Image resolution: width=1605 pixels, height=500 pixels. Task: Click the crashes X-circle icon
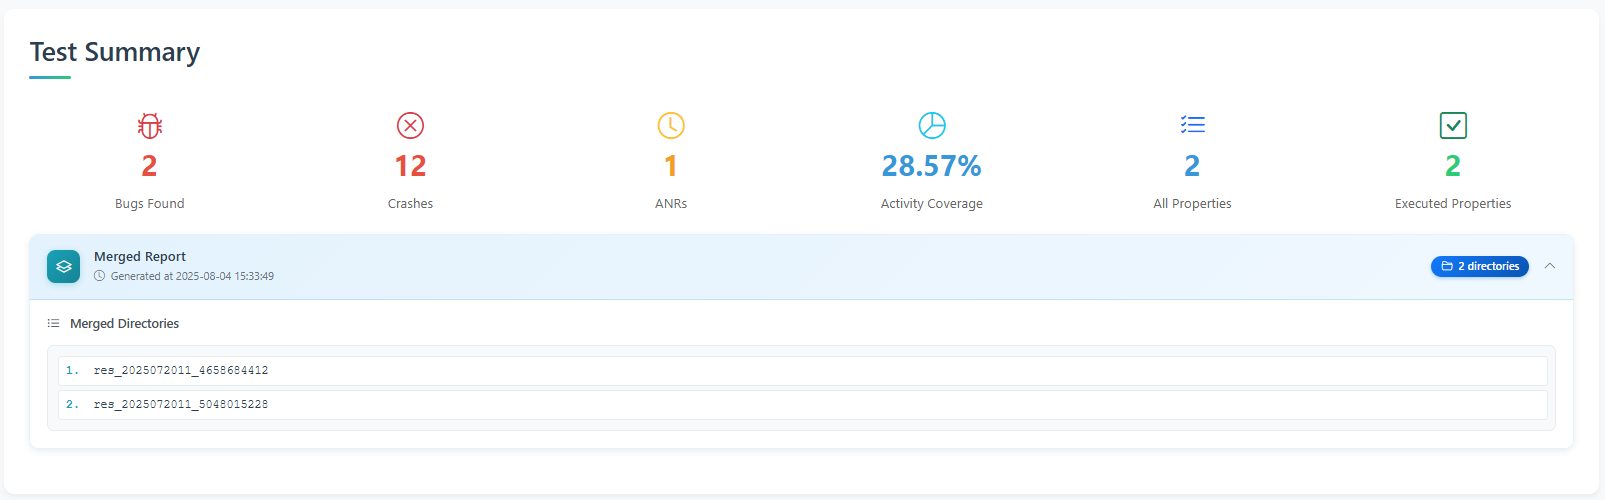click(410, 126)
